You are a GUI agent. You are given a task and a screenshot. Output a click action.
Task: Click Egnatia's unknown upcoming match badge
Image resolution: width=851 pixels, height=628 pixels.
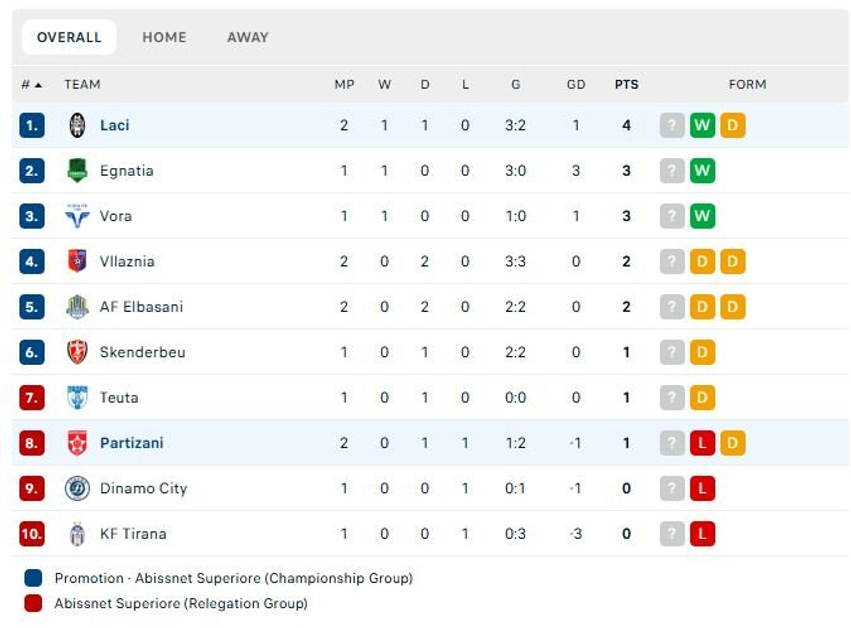[x=671, y=170]
